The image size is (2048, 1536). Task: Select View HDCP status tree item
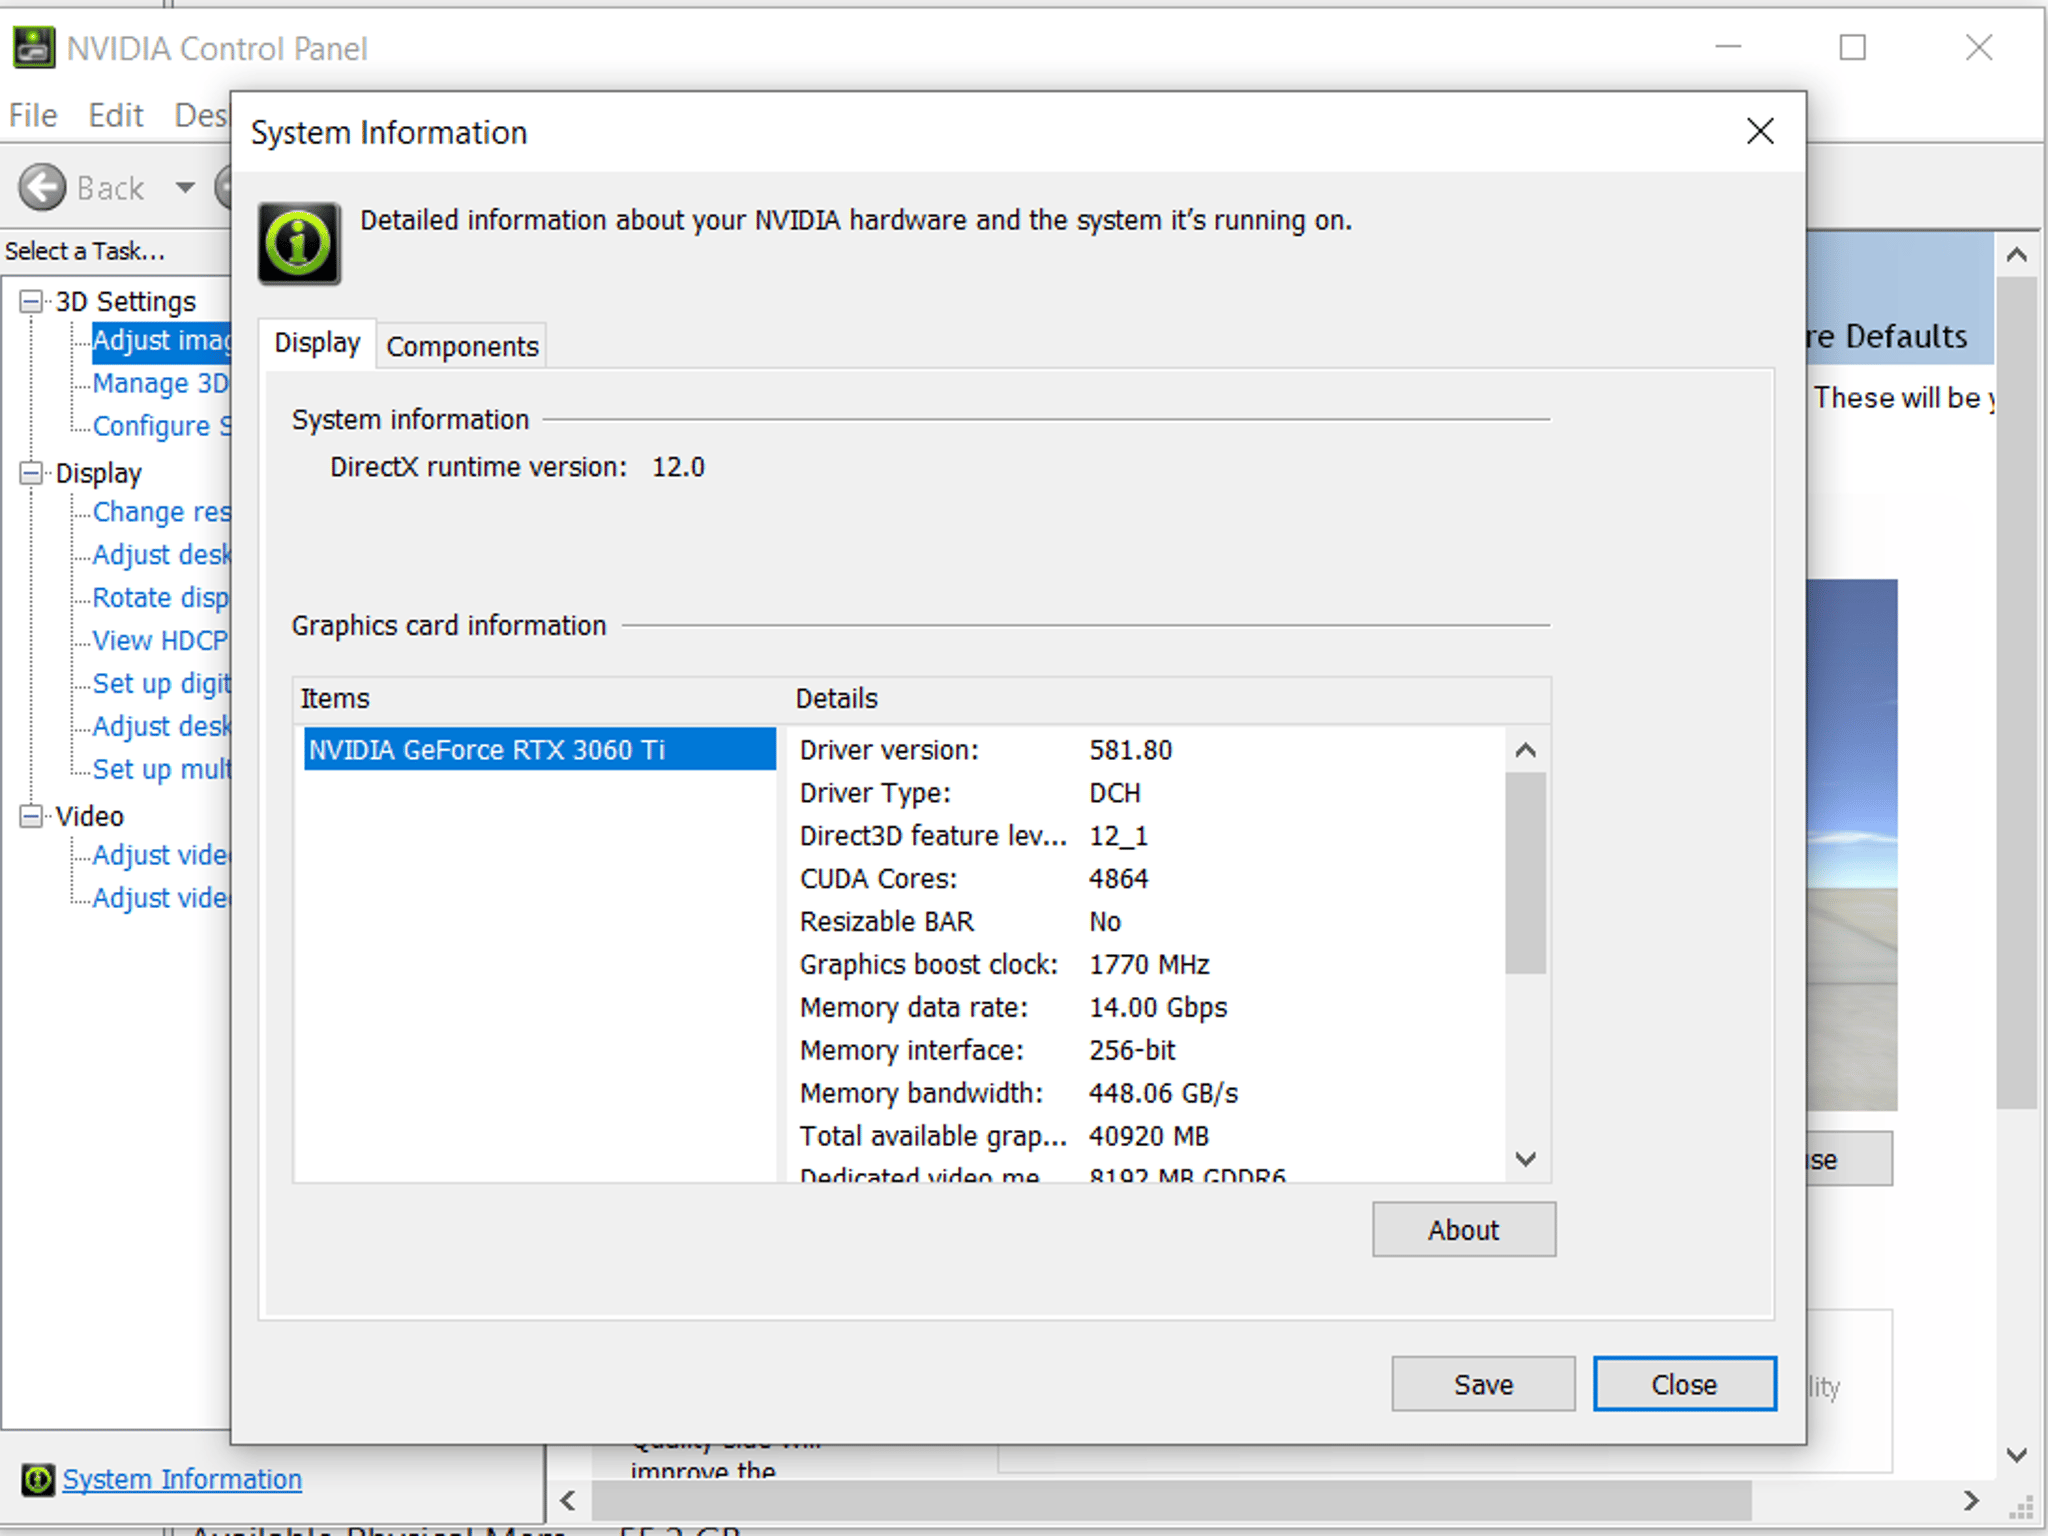(161, 641)
